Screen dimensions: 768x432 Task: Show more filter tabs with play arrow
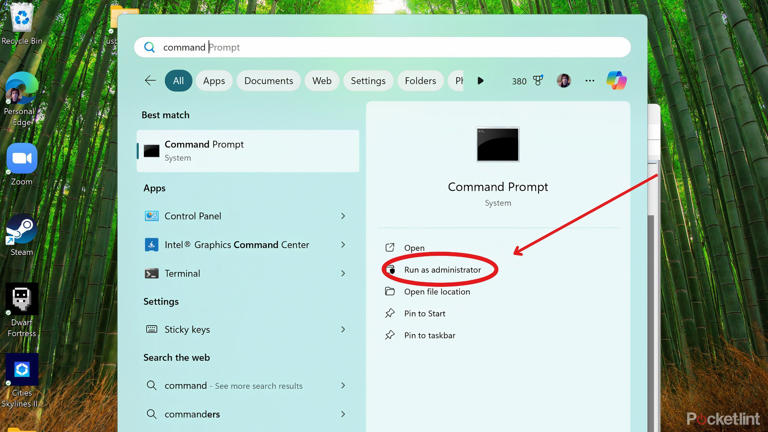tap(480, 81)
